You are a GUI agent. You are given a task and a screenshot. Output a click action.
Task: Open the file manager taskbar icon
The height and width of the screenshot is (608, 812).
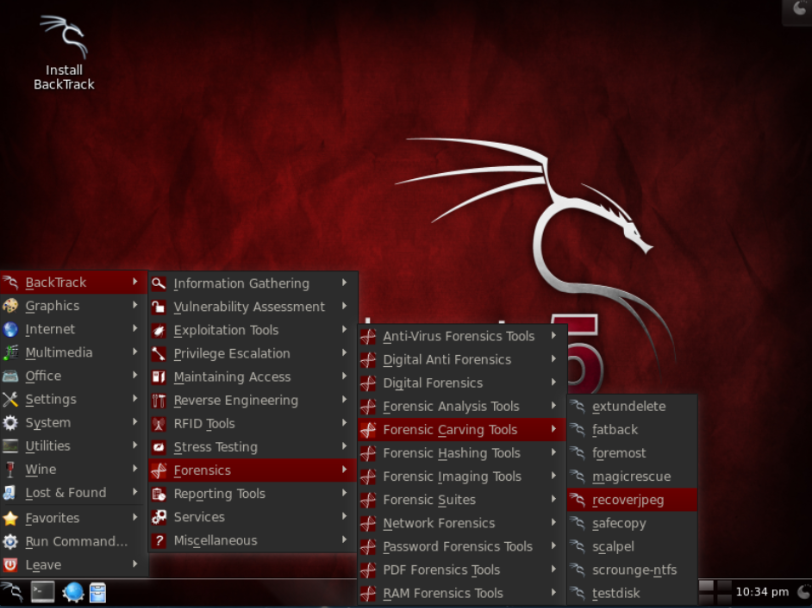[97, 593]
